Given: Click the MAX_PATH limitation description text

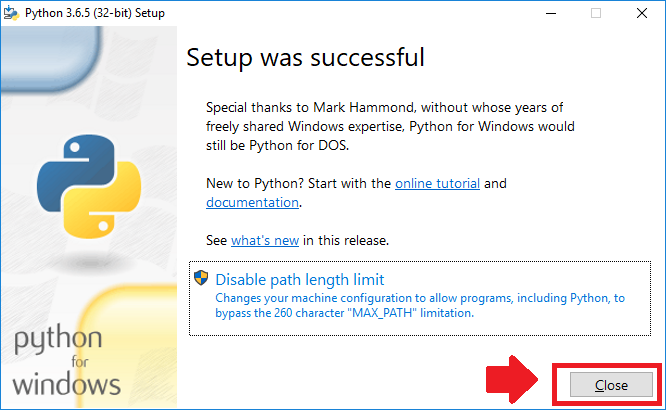Looking at the screenshot, I should pyautogui.click(x=420, y=305).
